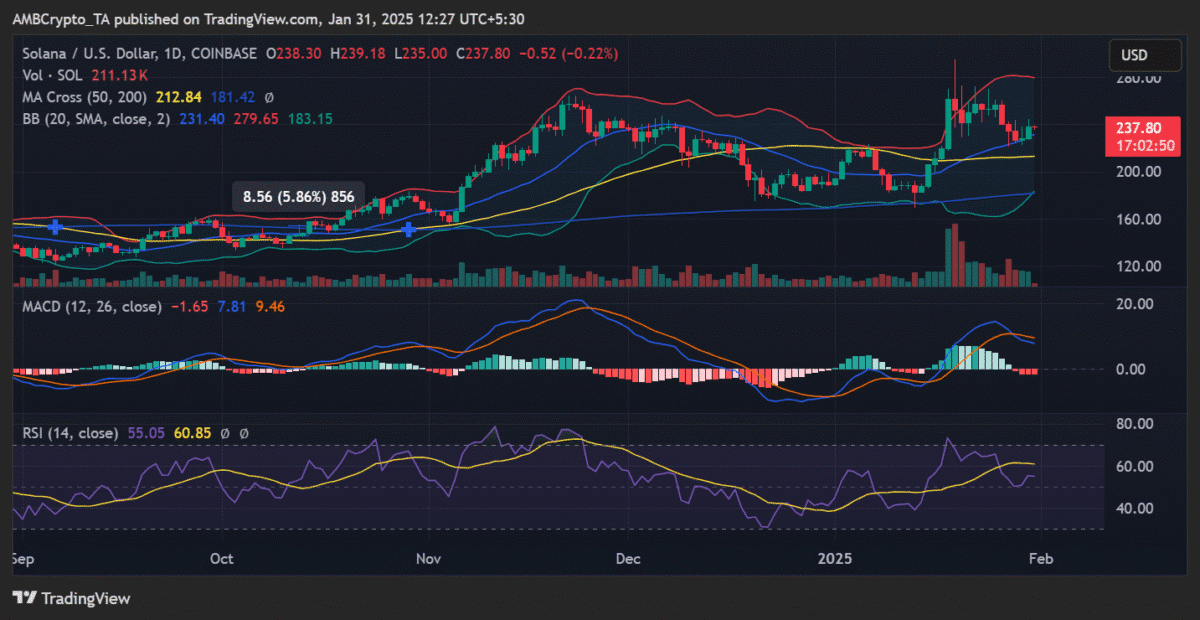Click the 2025 label on time axis
The image size is (1200, 620).
coord(837,557)
